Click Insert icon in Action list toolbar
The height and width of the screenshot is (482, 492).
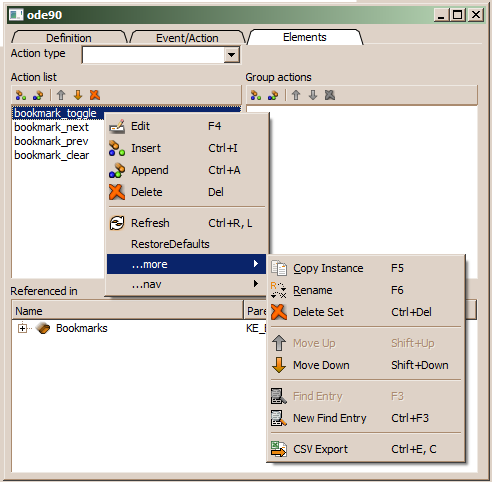pyautogui.click(x=21, y=95)
